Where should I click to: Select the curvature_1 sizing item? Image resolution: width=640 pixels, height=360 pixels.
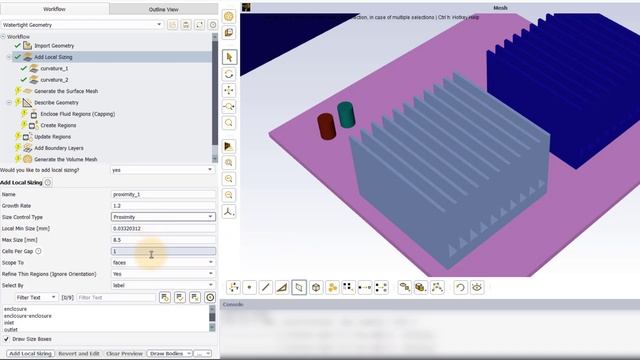54,69
